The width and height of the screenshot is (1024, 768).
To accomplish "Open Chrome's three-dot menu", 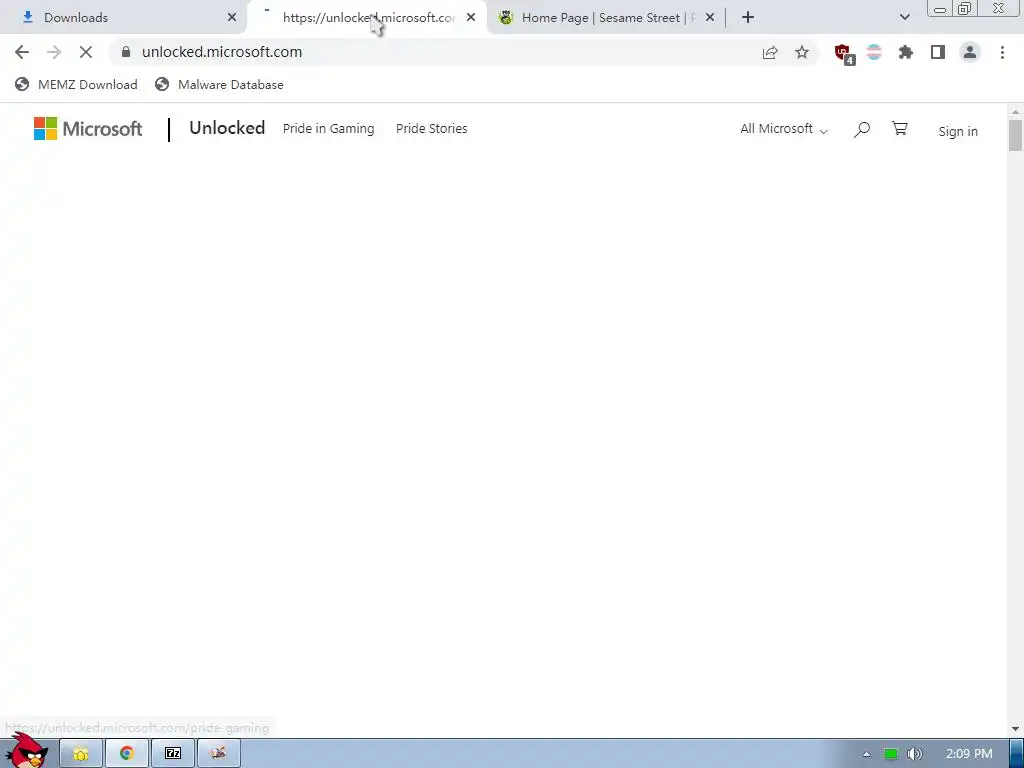I will click(1002, 52).
